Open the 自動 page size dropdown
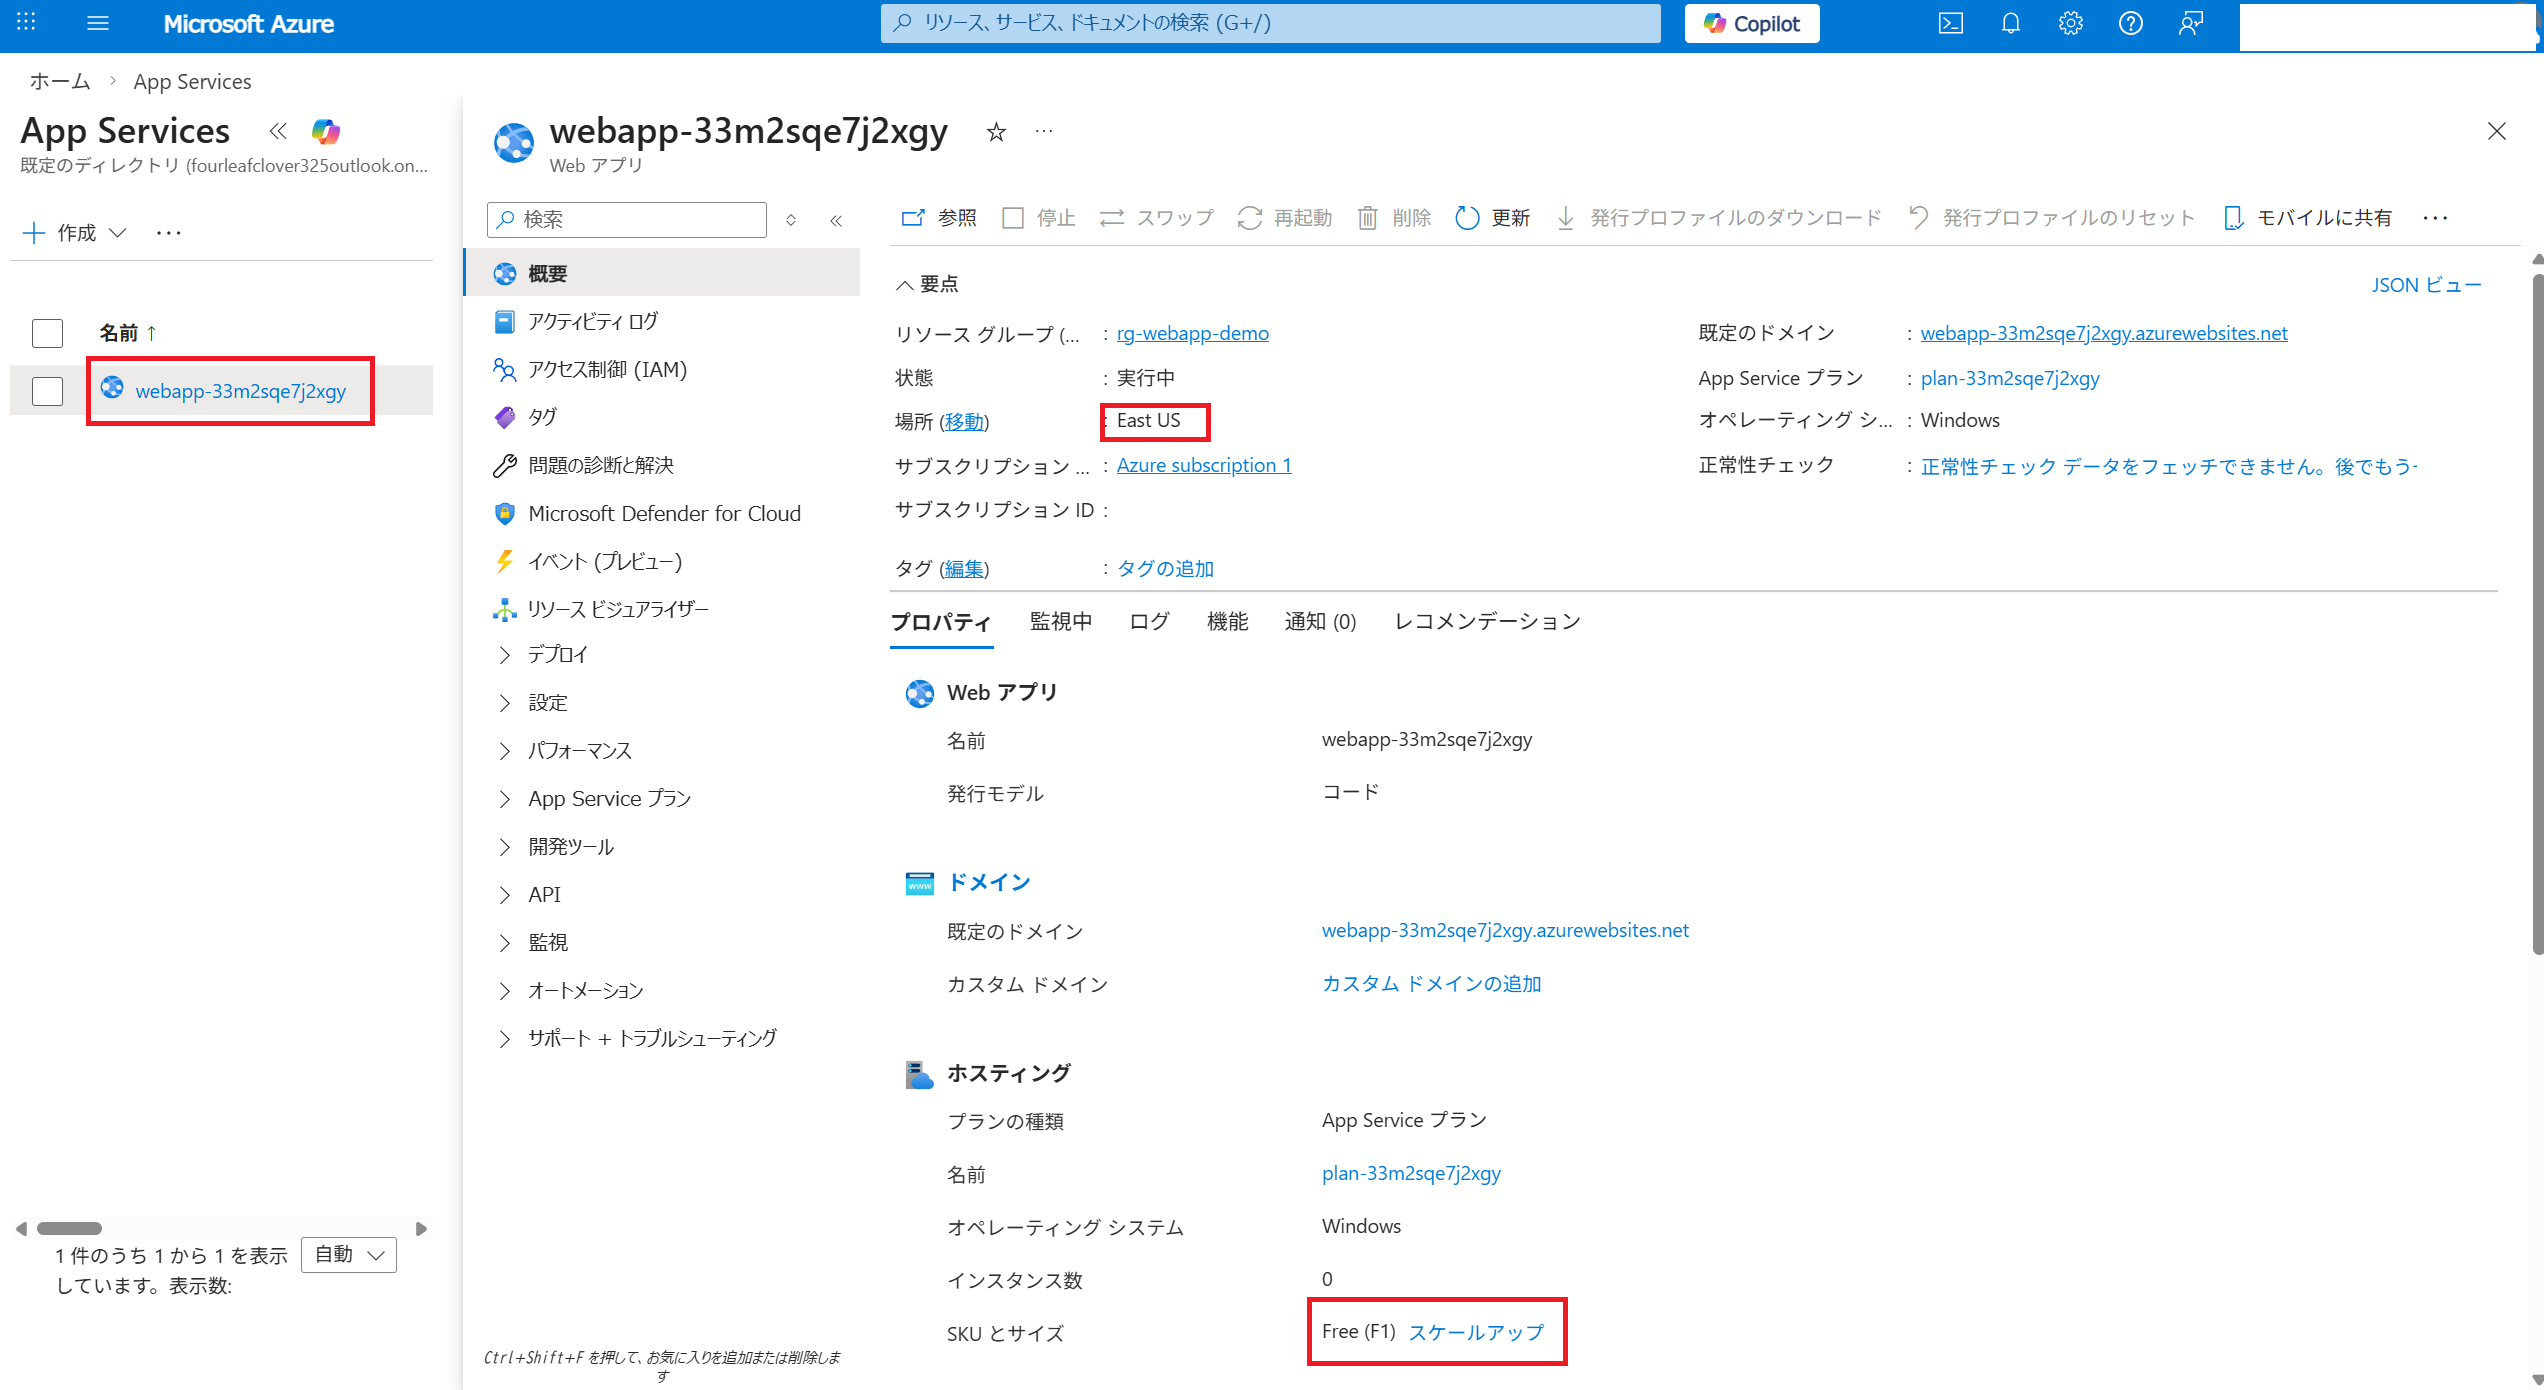 (x=349, y=1255)
